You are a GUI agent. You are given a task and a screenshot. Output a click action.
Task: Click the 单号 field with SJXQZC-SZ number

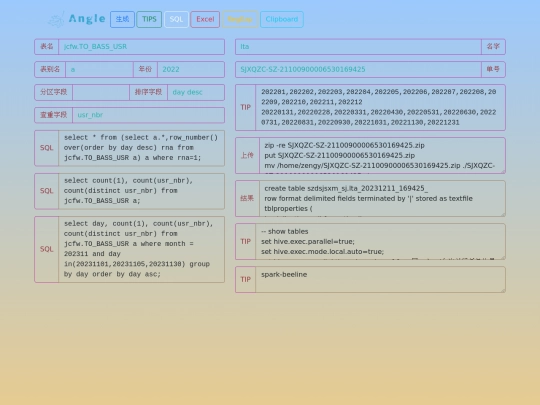(x=358, y=69)
